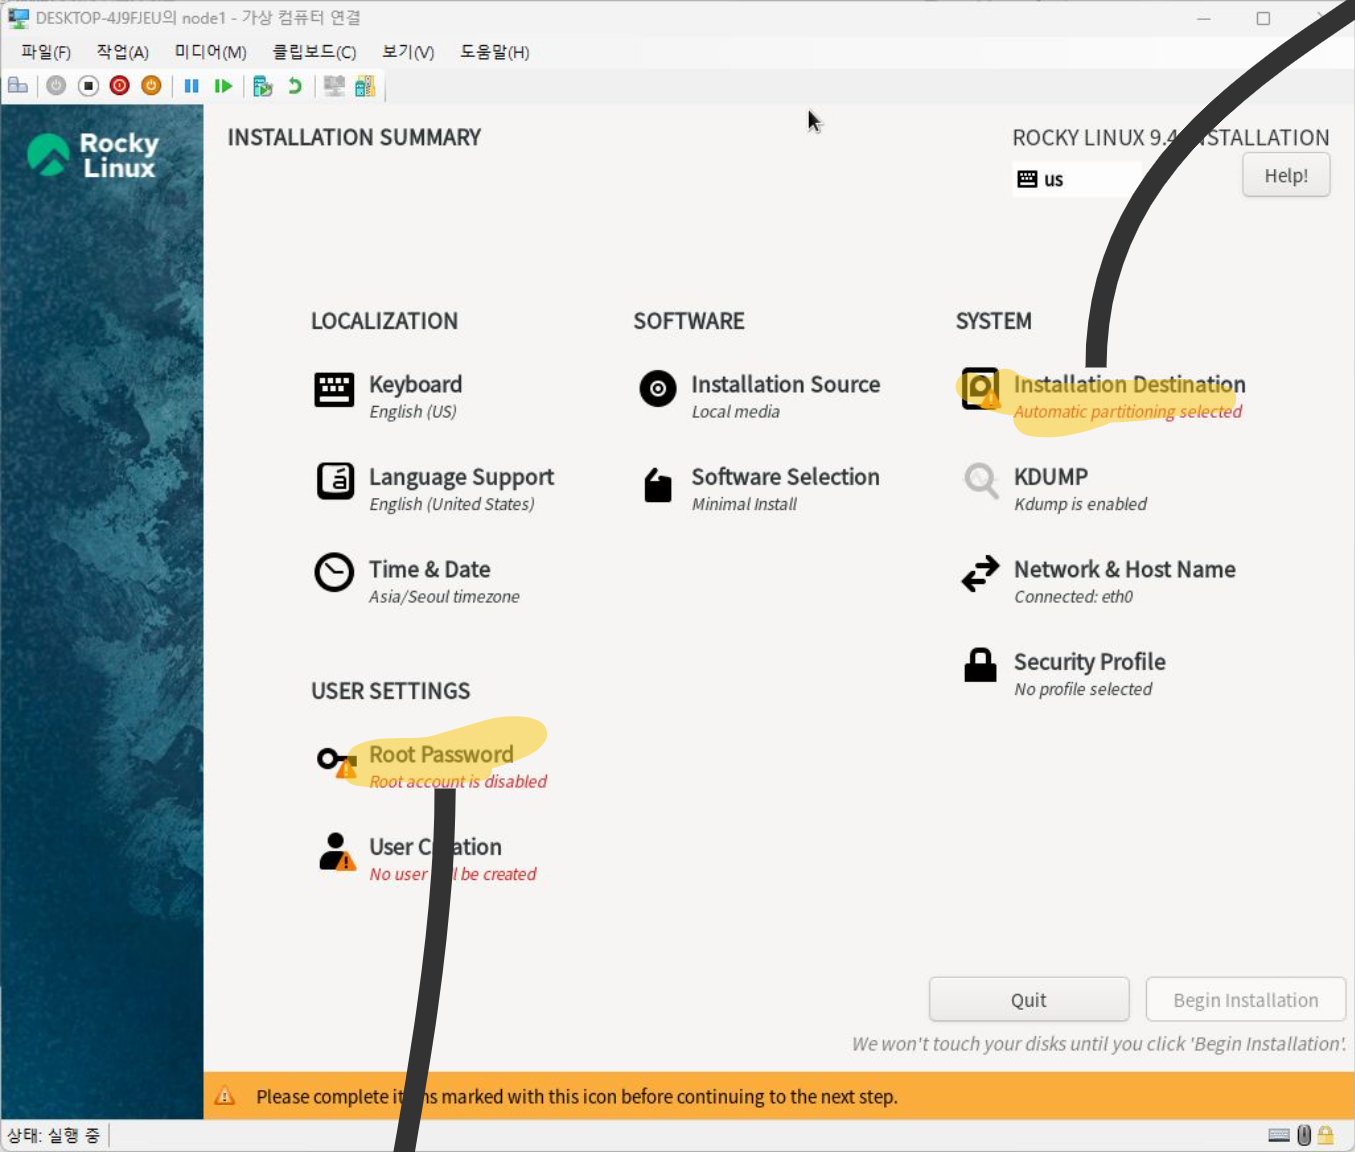Click the grey enhanced session monitor icon

[334, 86]
